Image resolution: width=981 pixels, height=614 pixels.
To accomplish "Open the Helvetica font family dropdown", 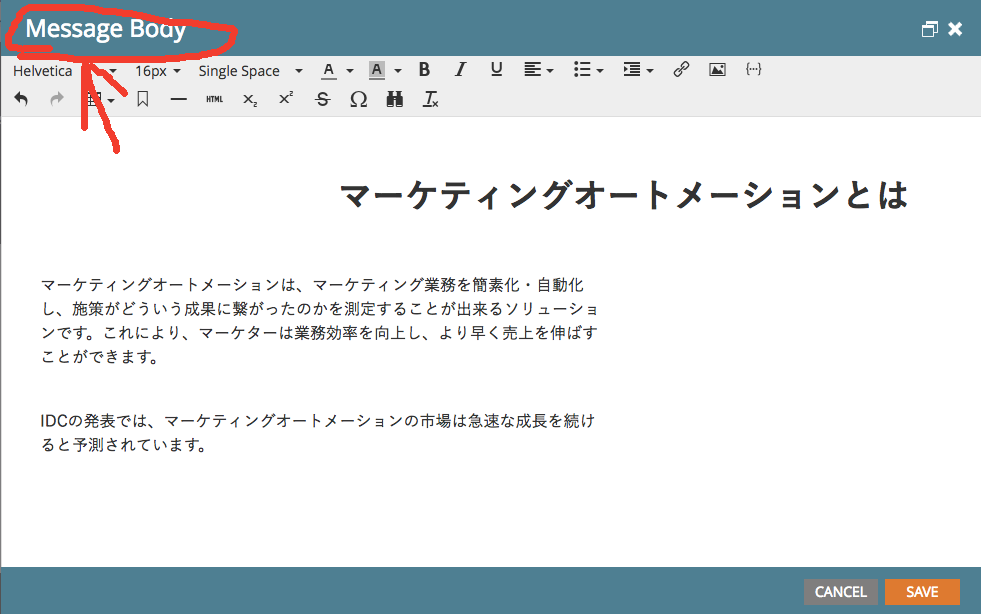I will 62,71.
